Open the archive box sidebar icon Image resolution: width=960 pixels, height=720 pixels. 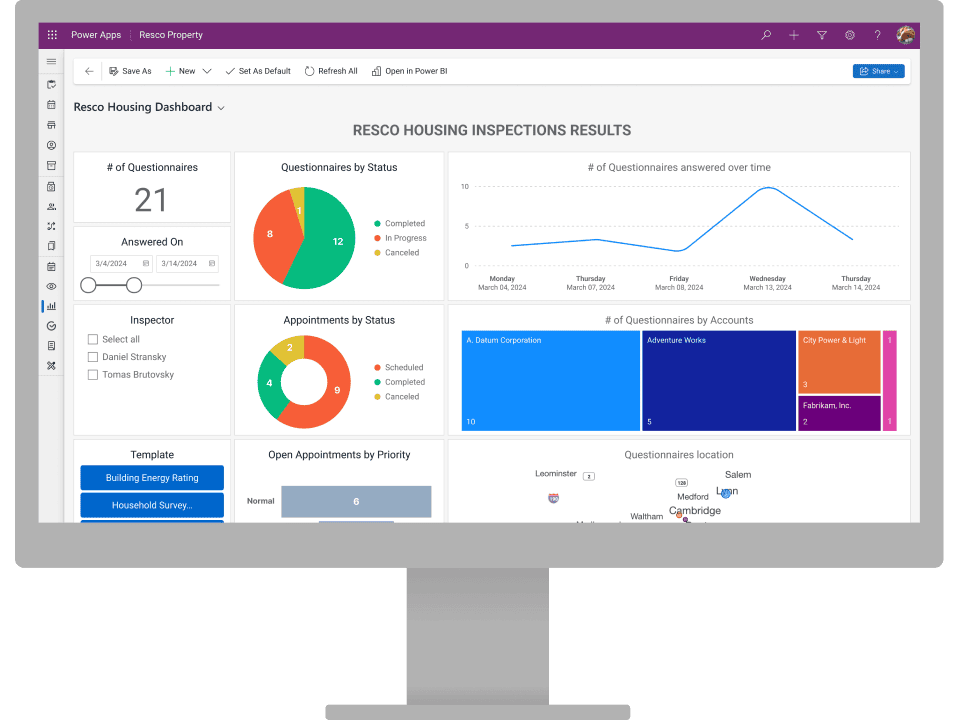pyautogui.click(x=51, y=165)
